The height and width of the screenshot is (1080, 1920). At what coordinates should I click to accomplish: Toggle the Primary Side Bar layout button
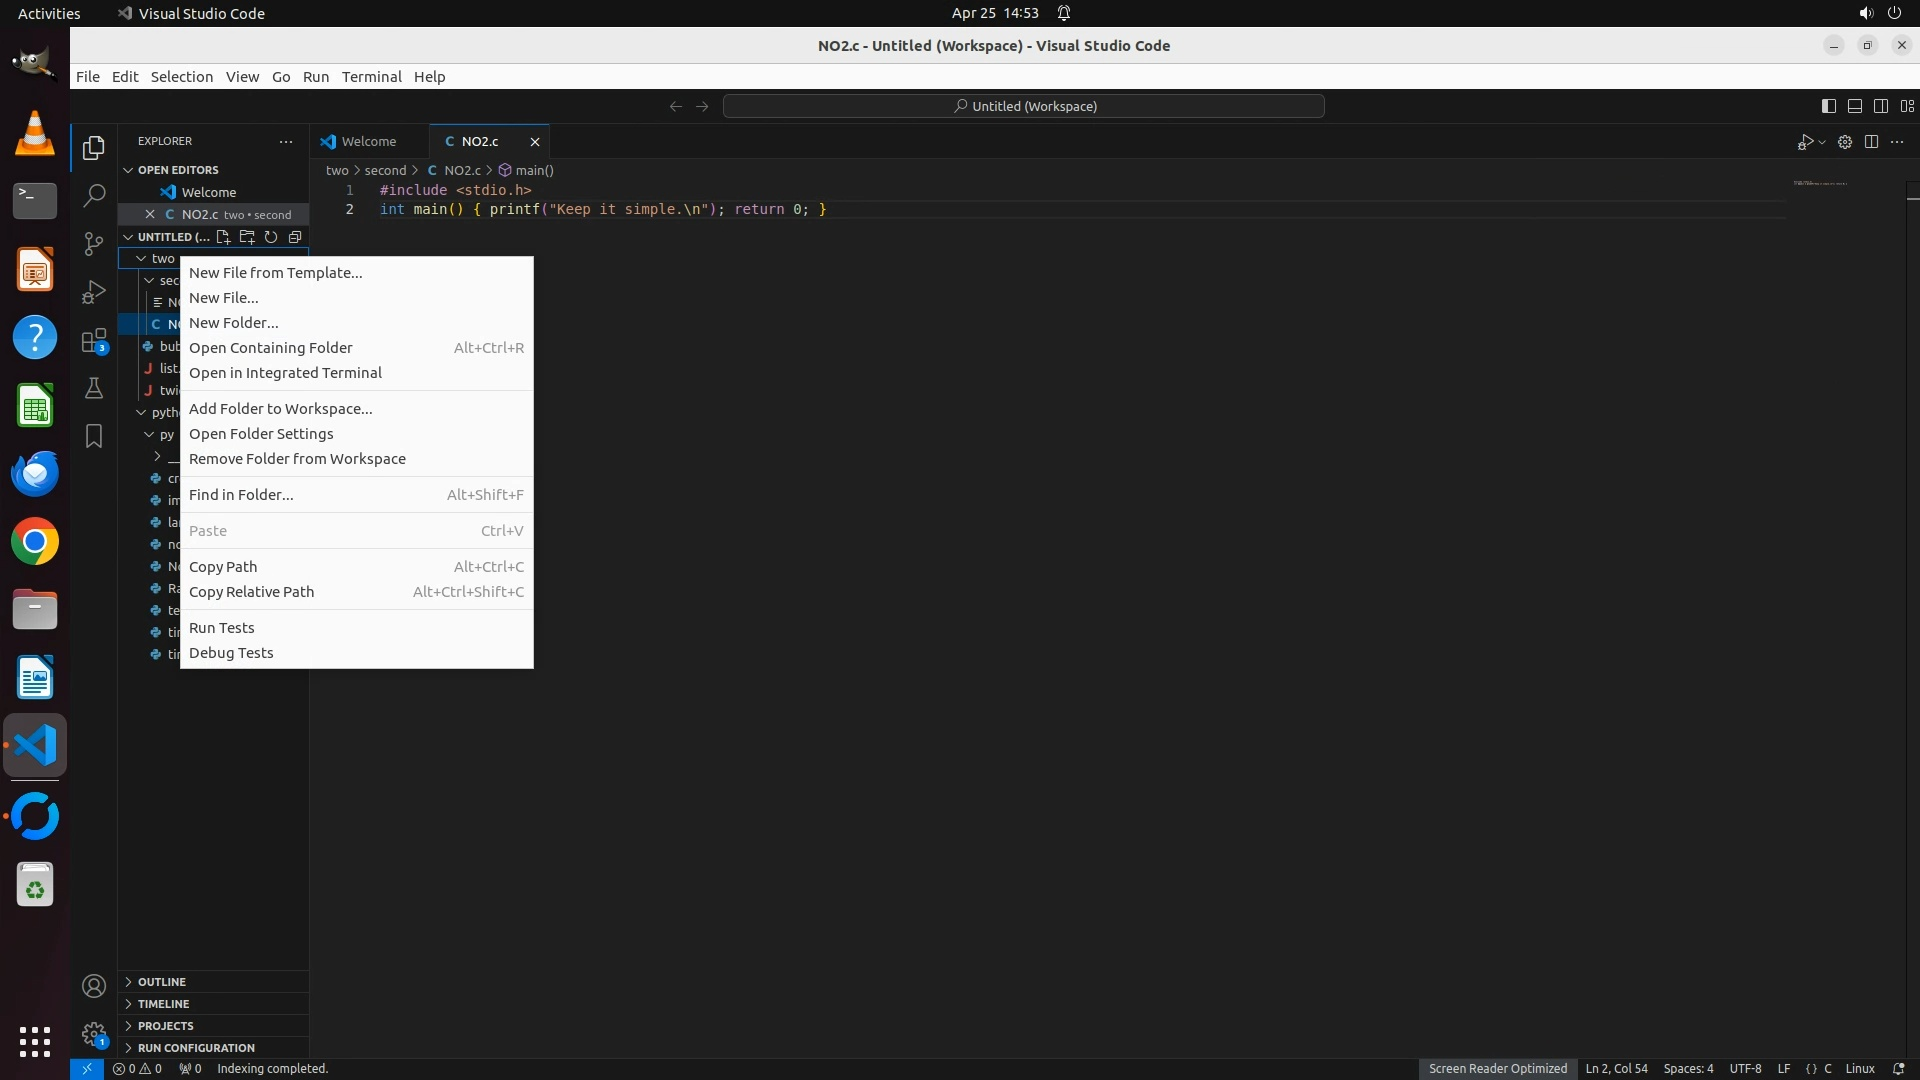click(x=1828, y=106)
